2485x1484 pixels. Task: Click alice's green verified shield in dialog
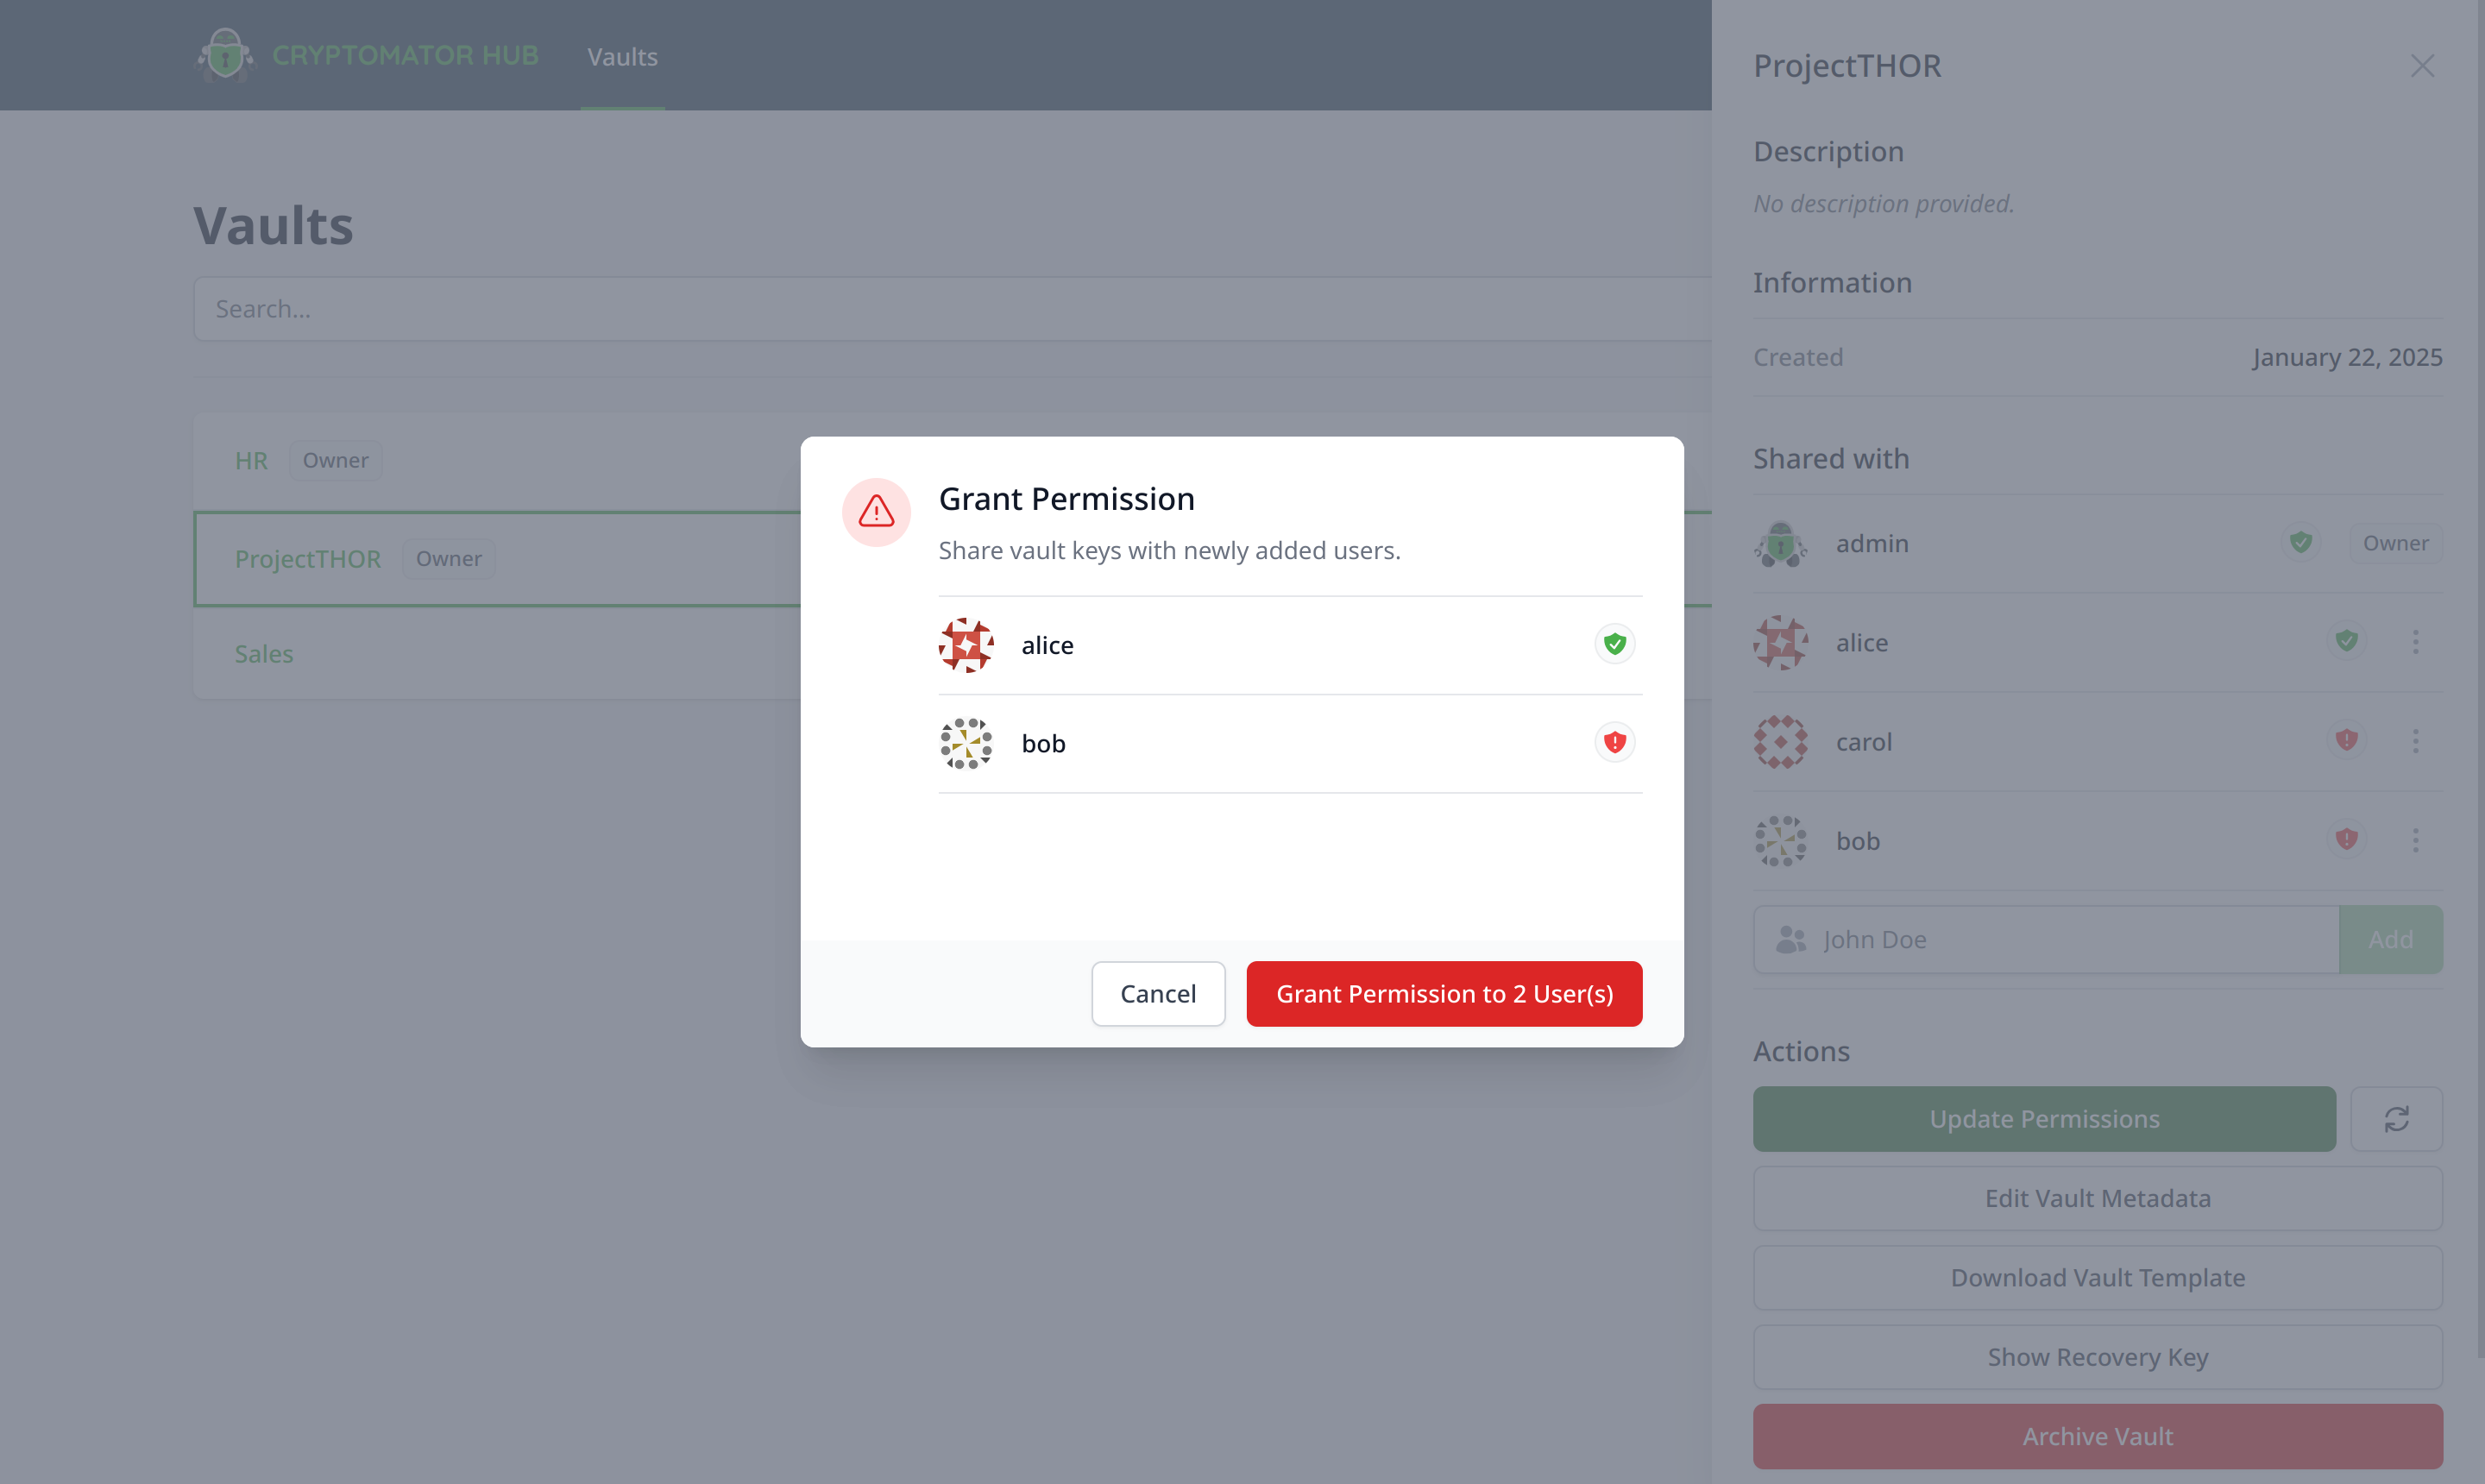point(1614,643)
